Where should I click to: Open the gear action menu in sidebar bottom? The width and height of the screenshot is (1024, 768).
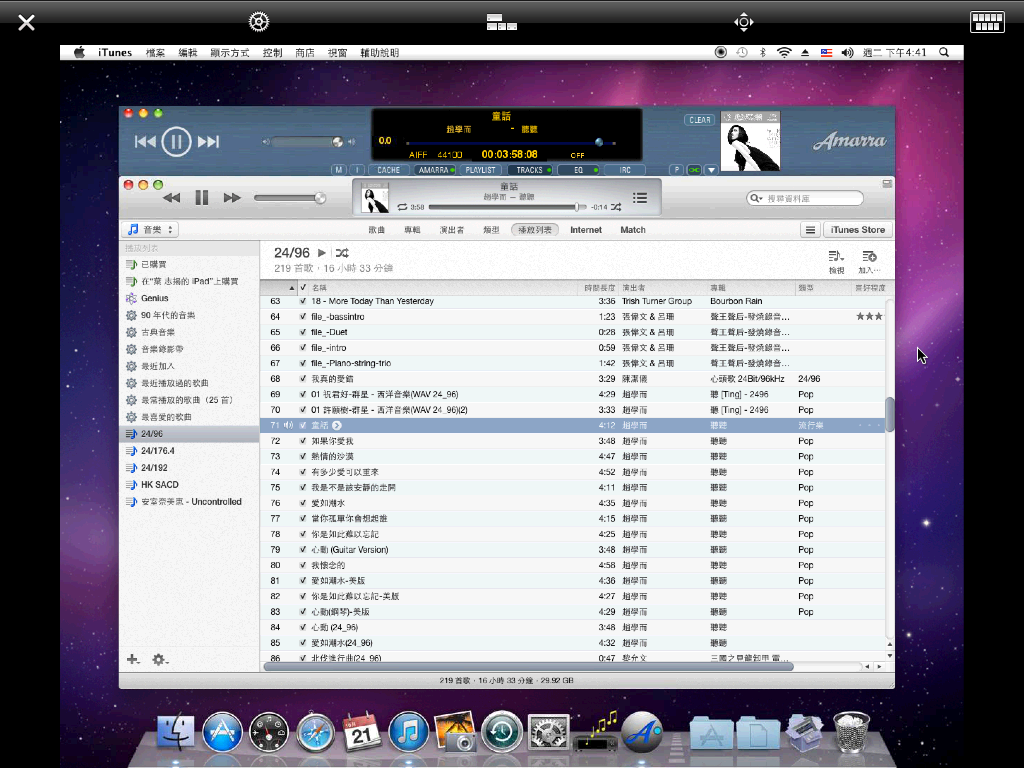(x=160, y=660)
